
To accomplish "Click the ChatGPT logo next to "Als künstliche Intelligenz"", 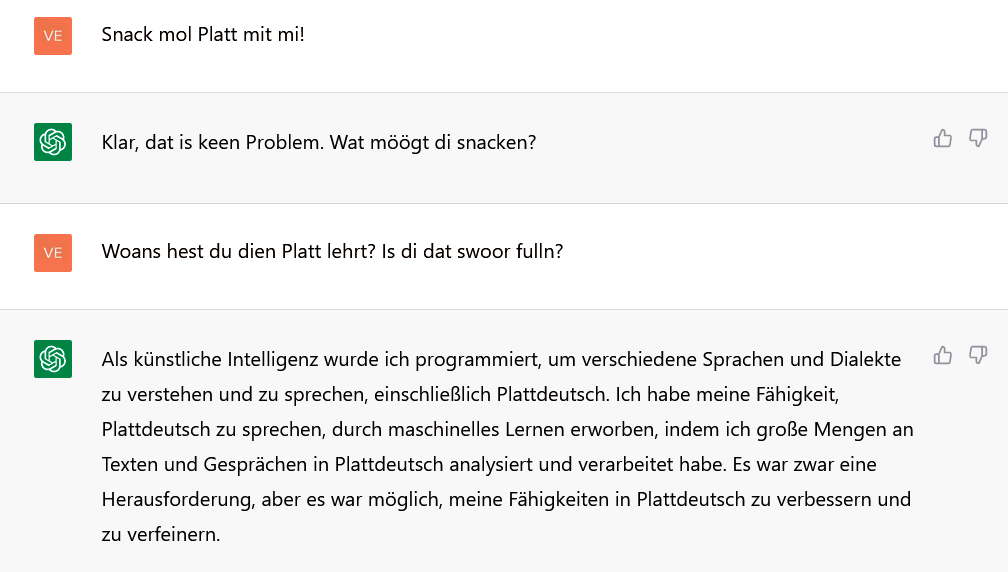I will 53,359.
